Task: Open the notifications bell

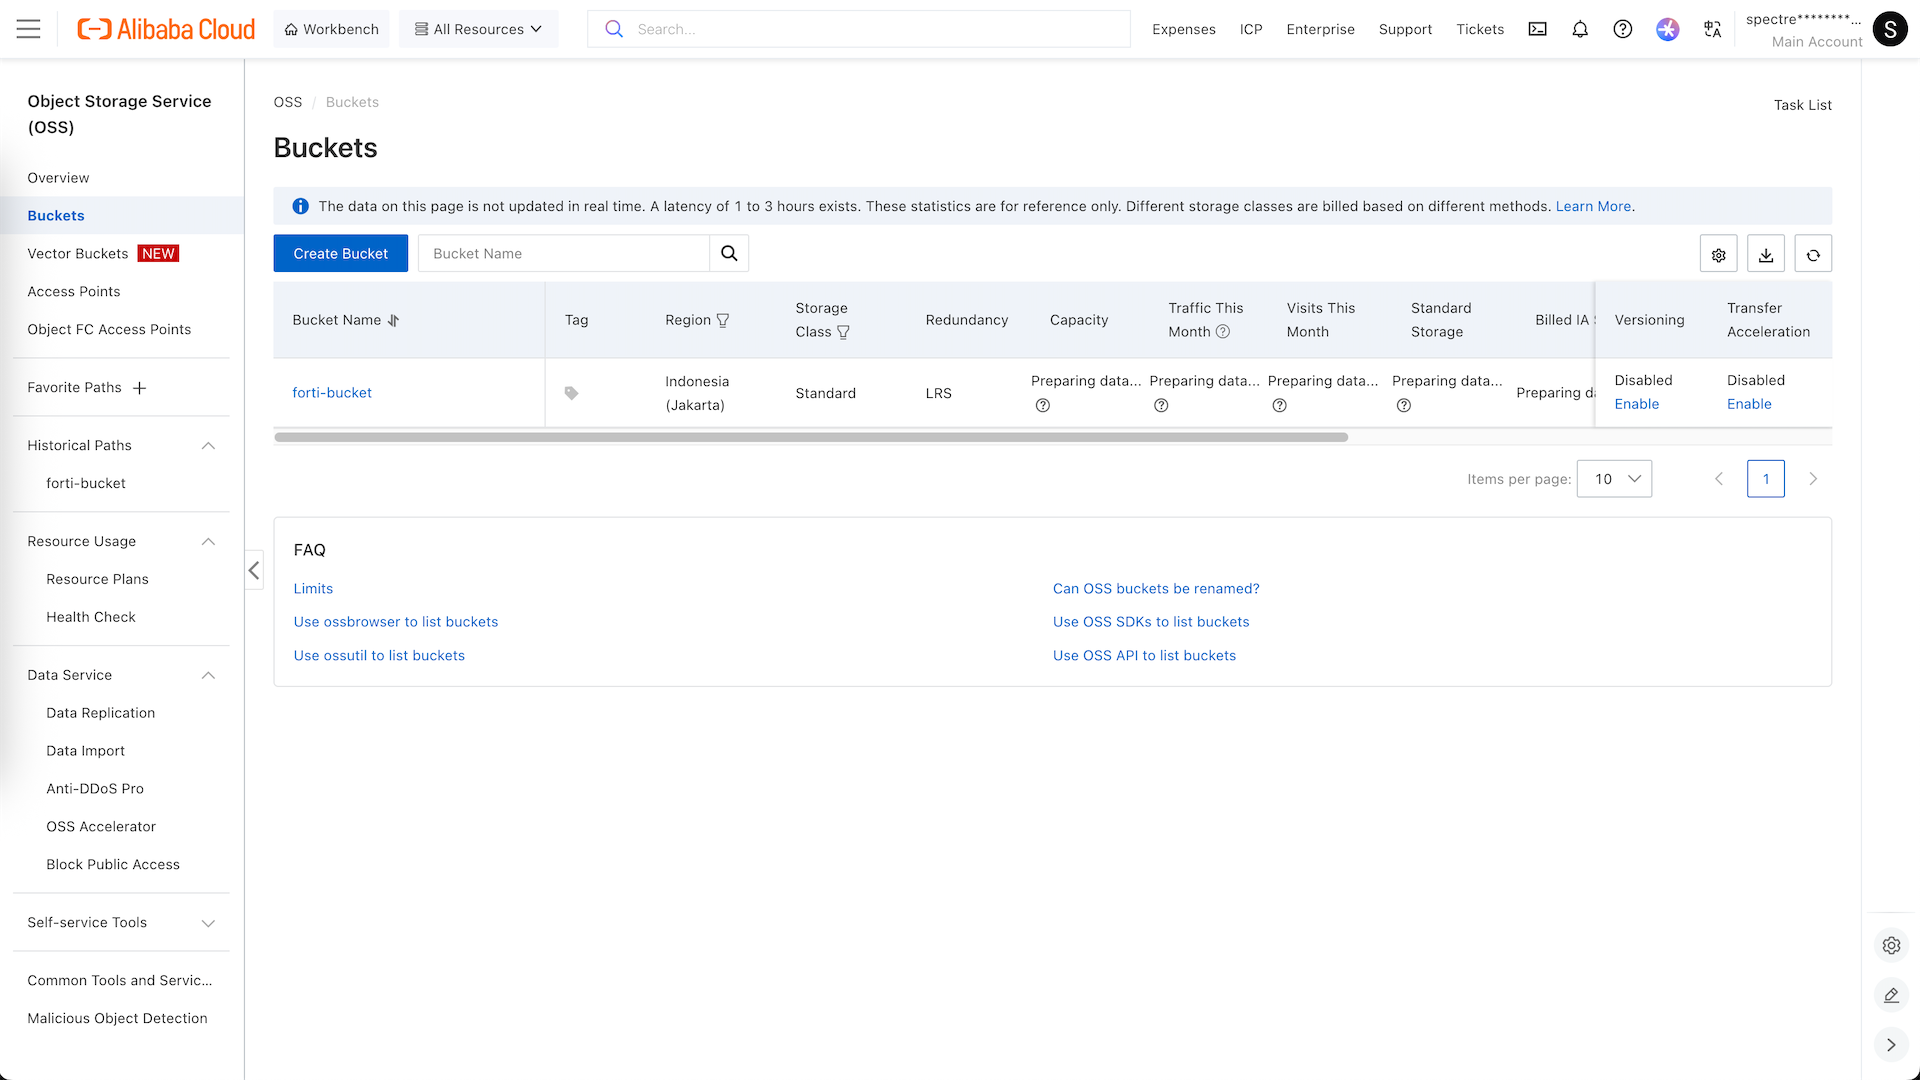Action: tap(1580, 29)
